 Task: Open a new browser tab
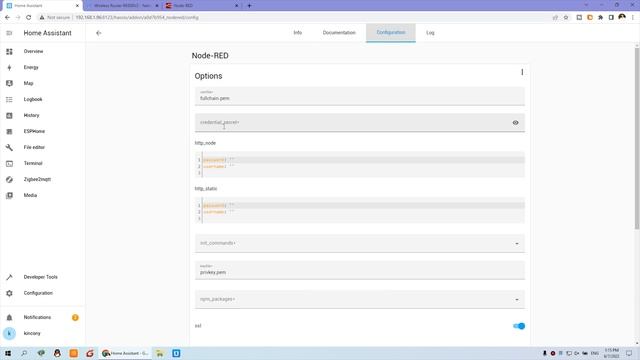(x=249, y=6)
